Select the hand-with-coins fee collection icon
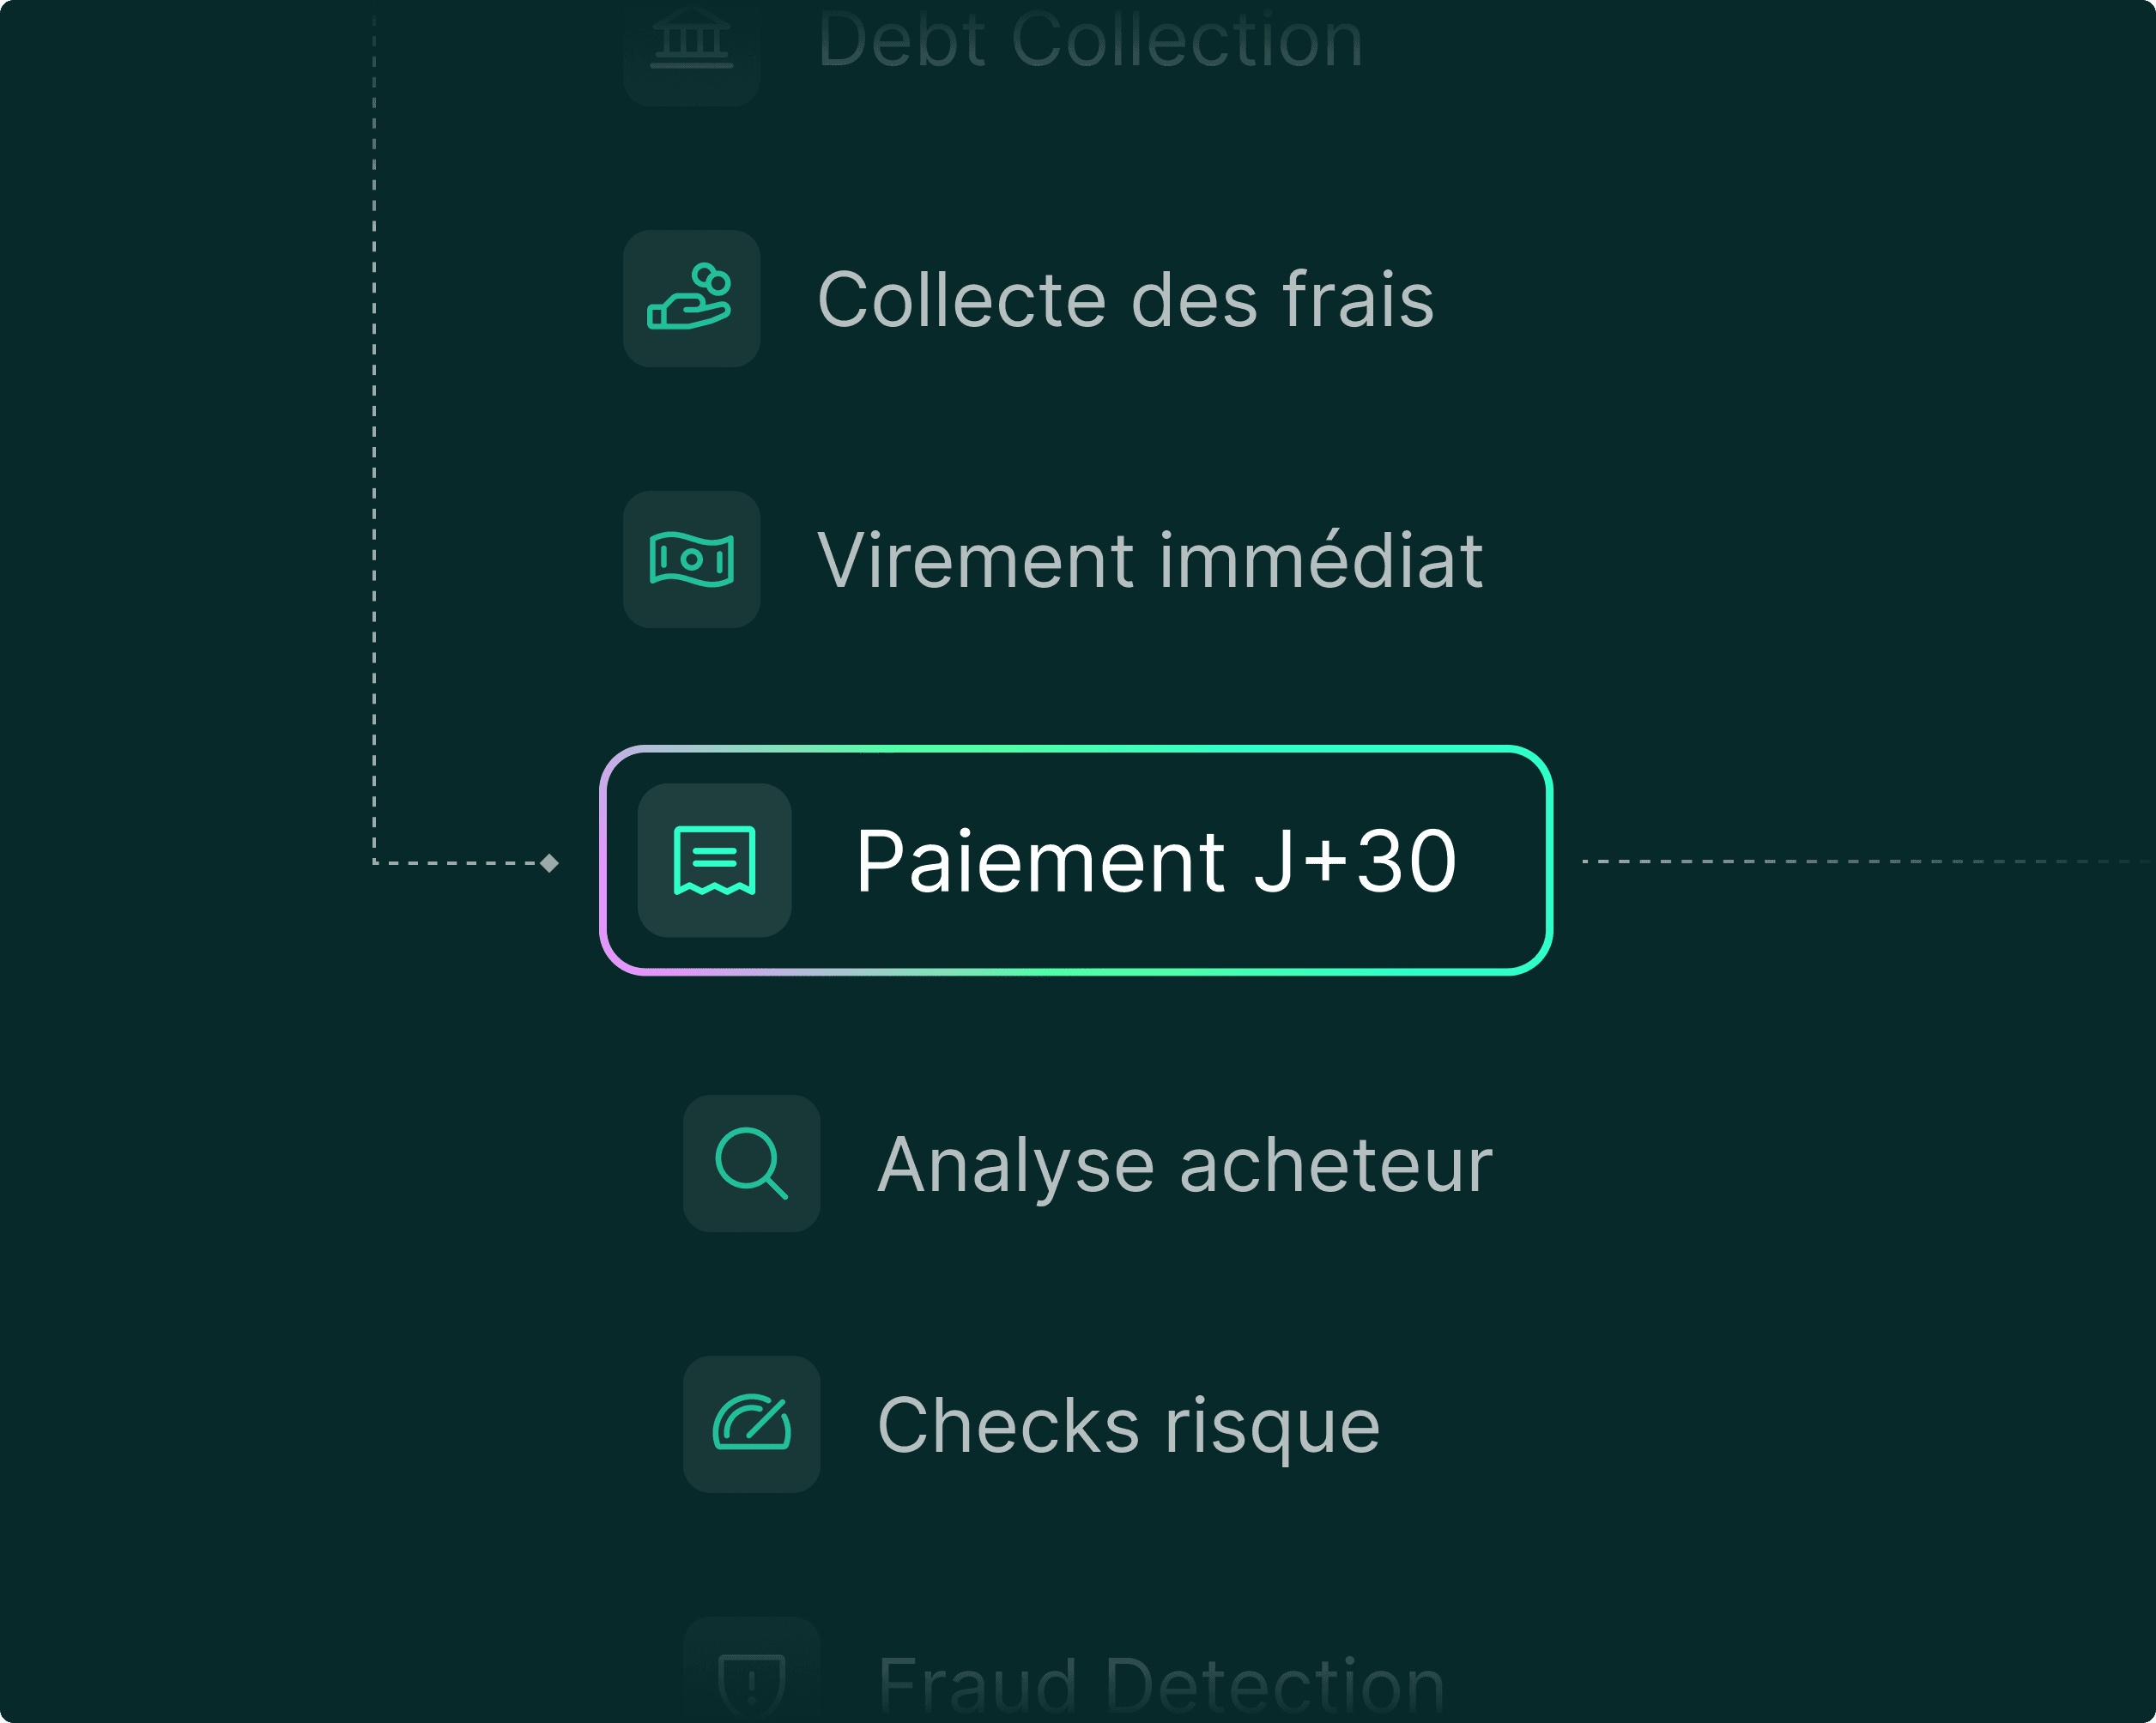This screenshot has height=1723, width=2156. pyautogui.click(x=691, y=298)
